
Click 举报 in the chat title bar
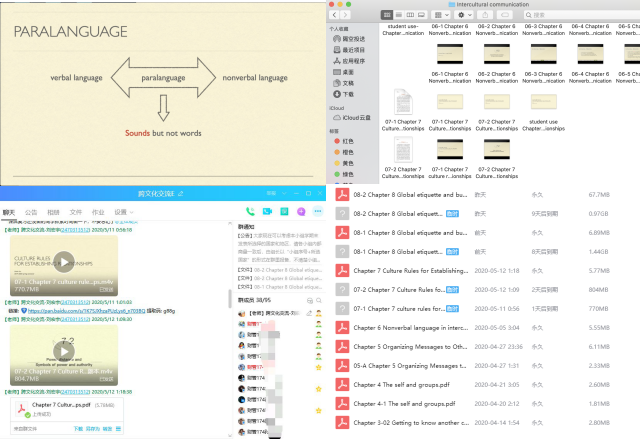pyautogui.click(x=271, y=193)
